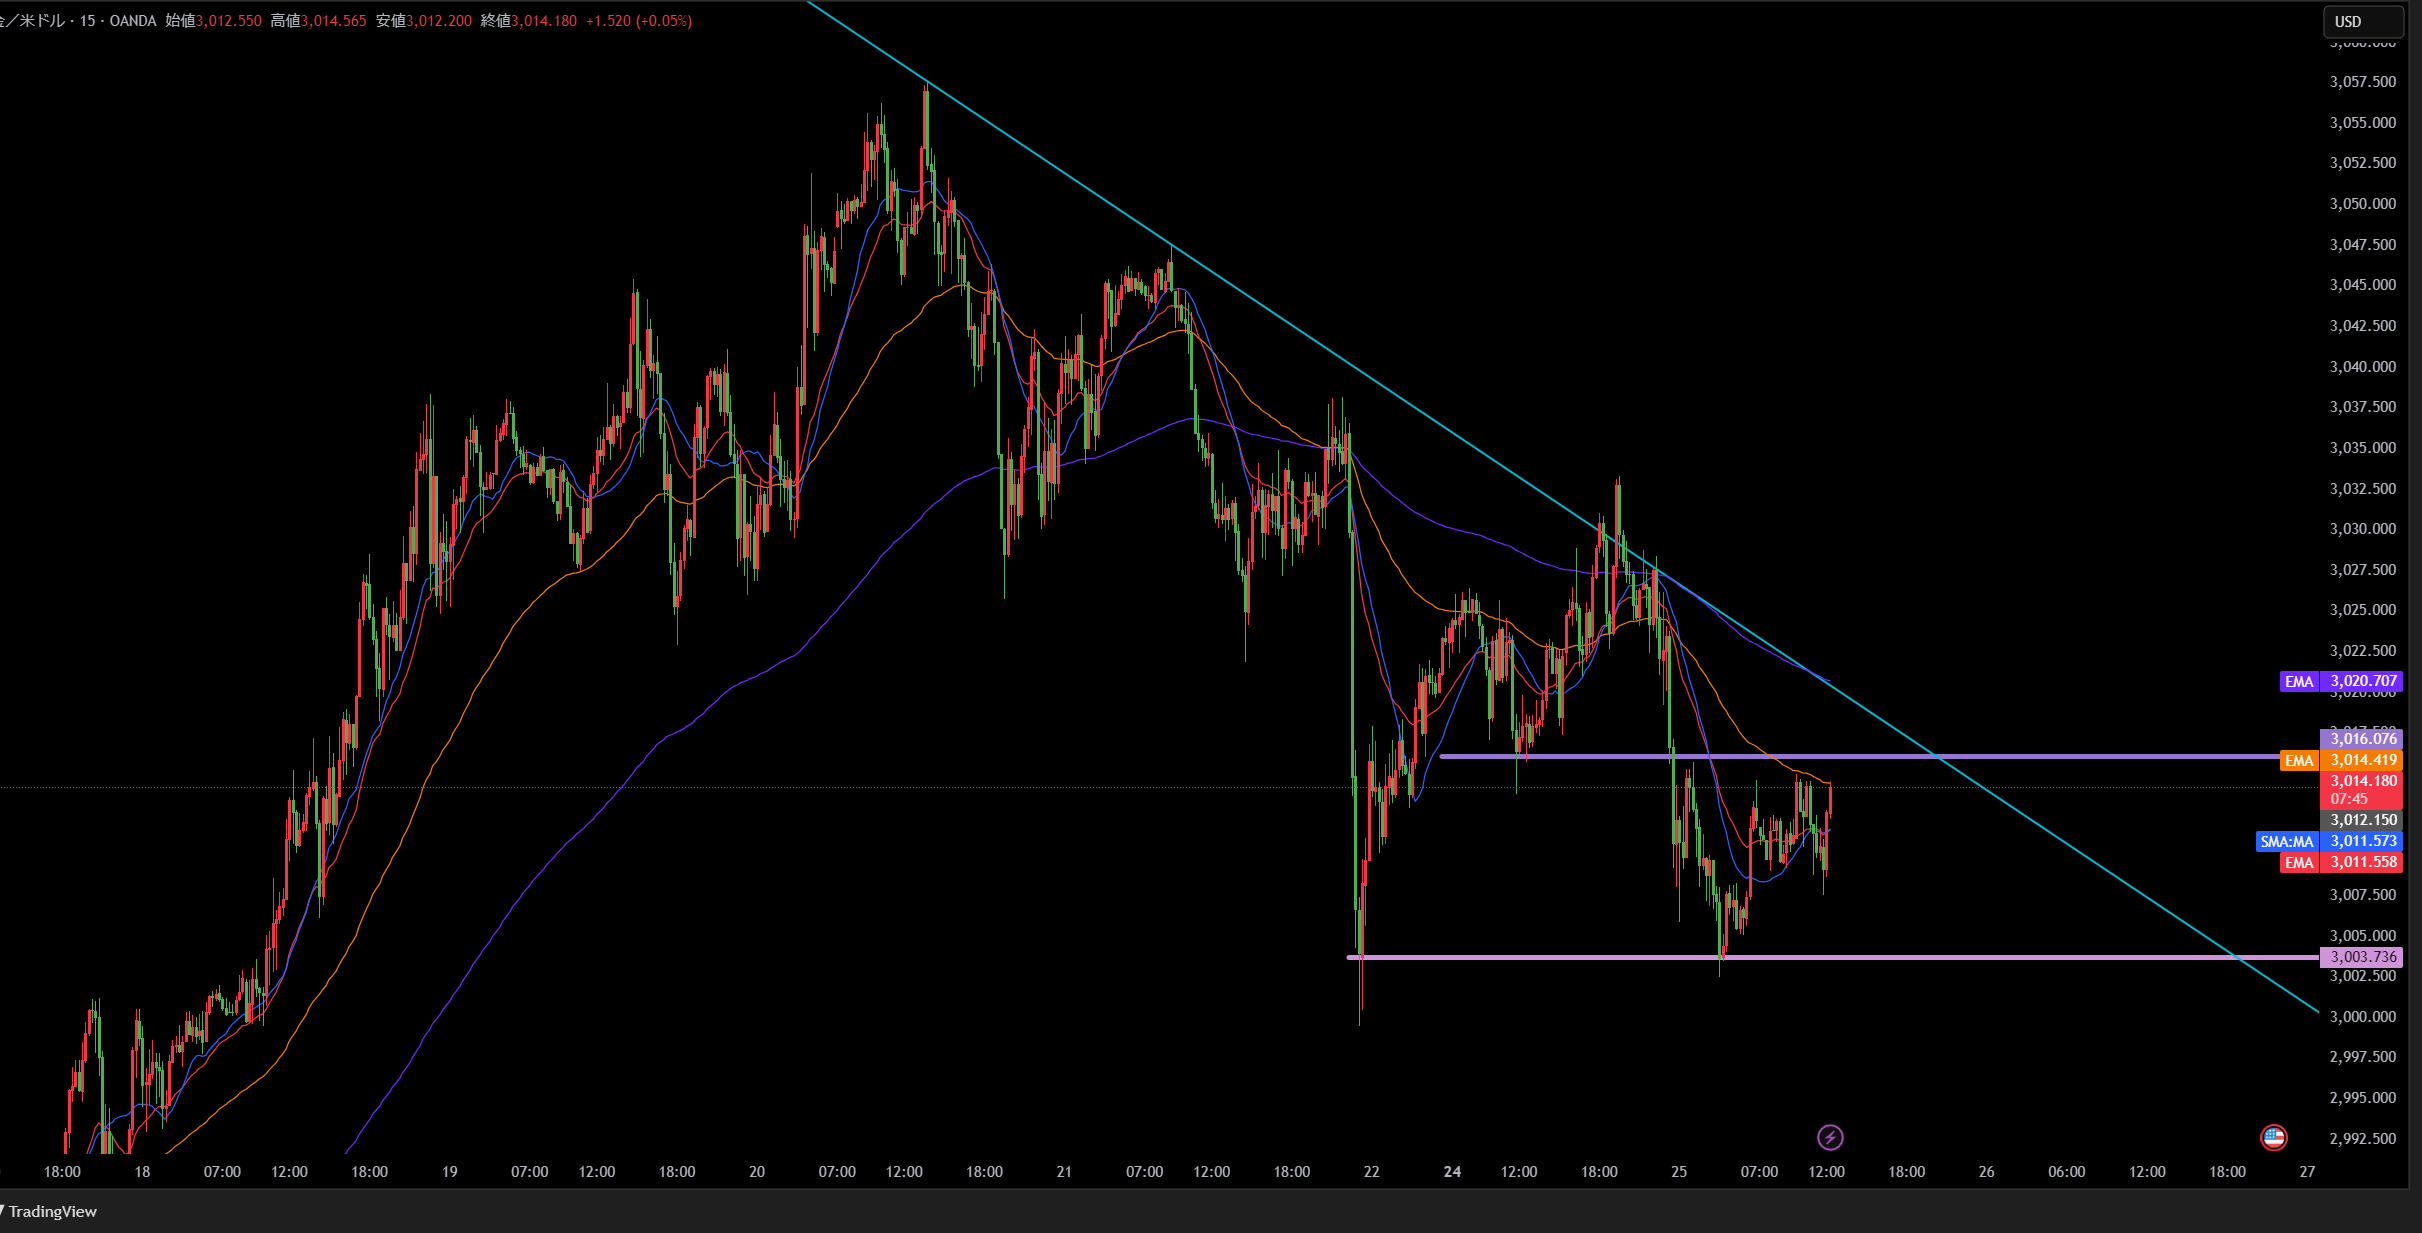The image size is (2422, 1233).
Task: Click the pink 3,003.736 support line tag
Action: point(2363,957)
